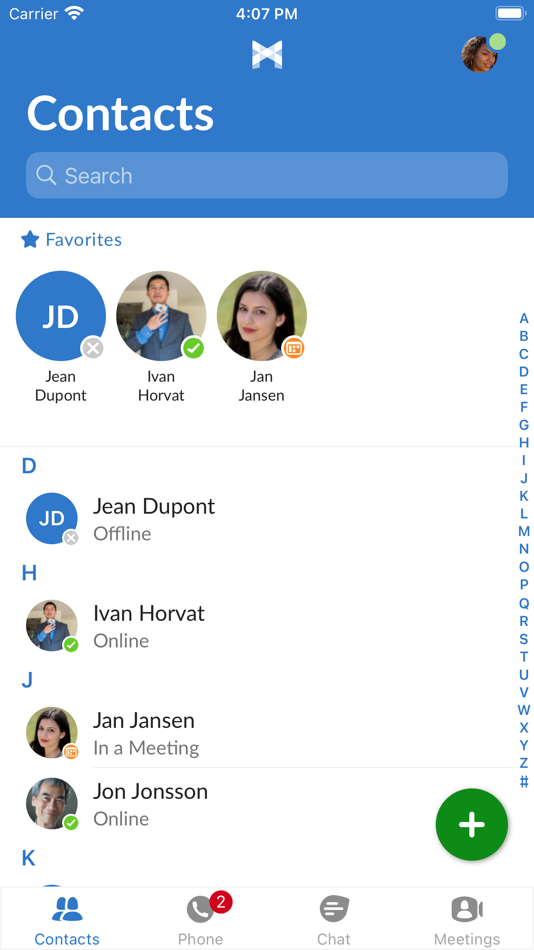Open the Phone tab
The width and height of the screenshot is (534, 950).
[201, 920]
